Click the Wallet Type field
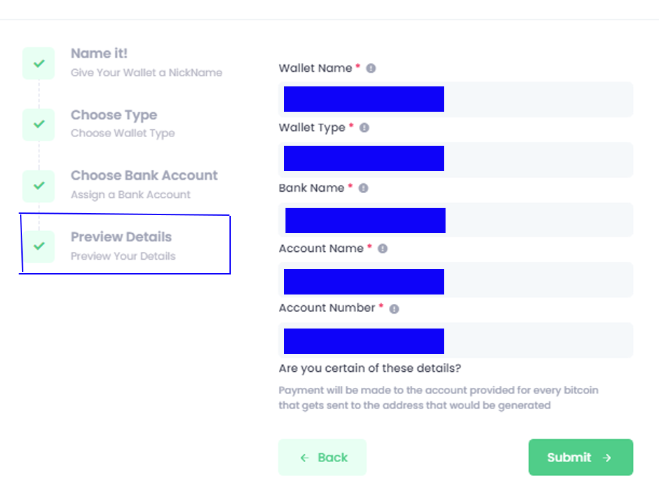 point(456,159)
